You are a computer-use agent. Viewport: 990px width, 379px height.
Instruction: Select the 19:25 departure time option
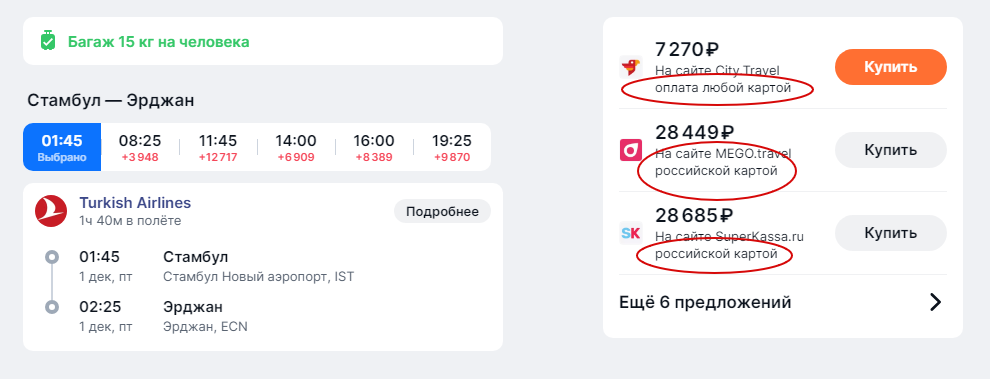[451, 147]
